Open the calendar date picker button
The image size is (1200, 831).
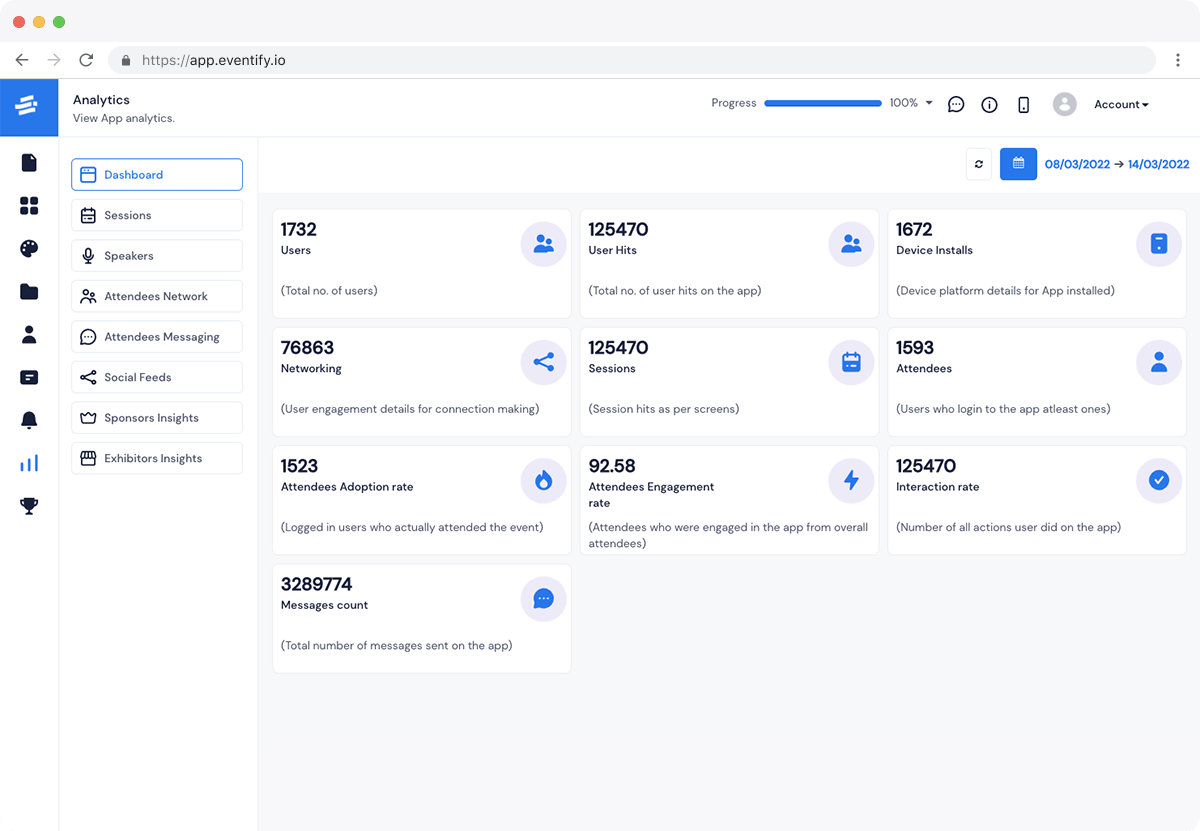[x=1018, y=164]
